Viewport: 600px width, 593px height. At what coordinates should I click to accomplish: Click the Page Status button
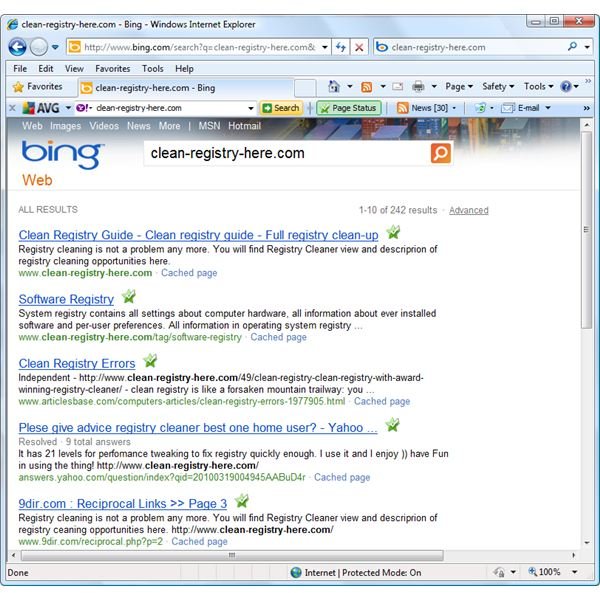(349, 108)
